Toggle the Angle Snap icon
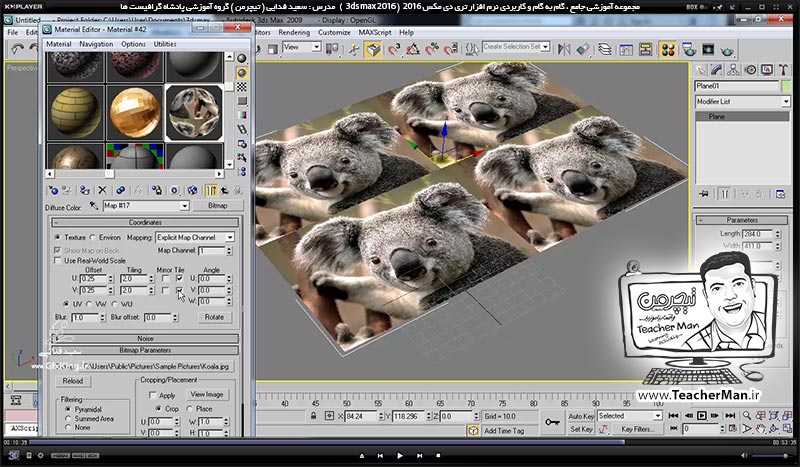Viewport: 800px width, 467px height. pyautogui.click(x=413, y=50)
